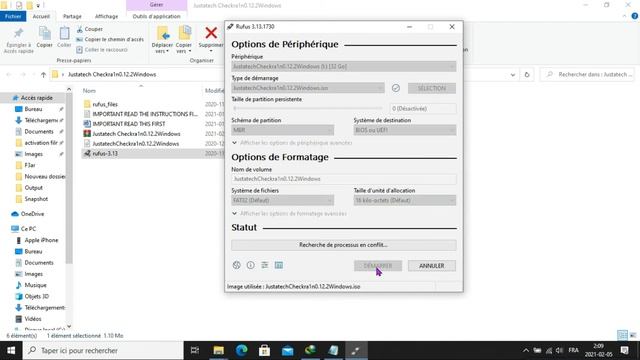Open the Système de fichiers dropdown
640x360 pixels.
click(282, 200)
